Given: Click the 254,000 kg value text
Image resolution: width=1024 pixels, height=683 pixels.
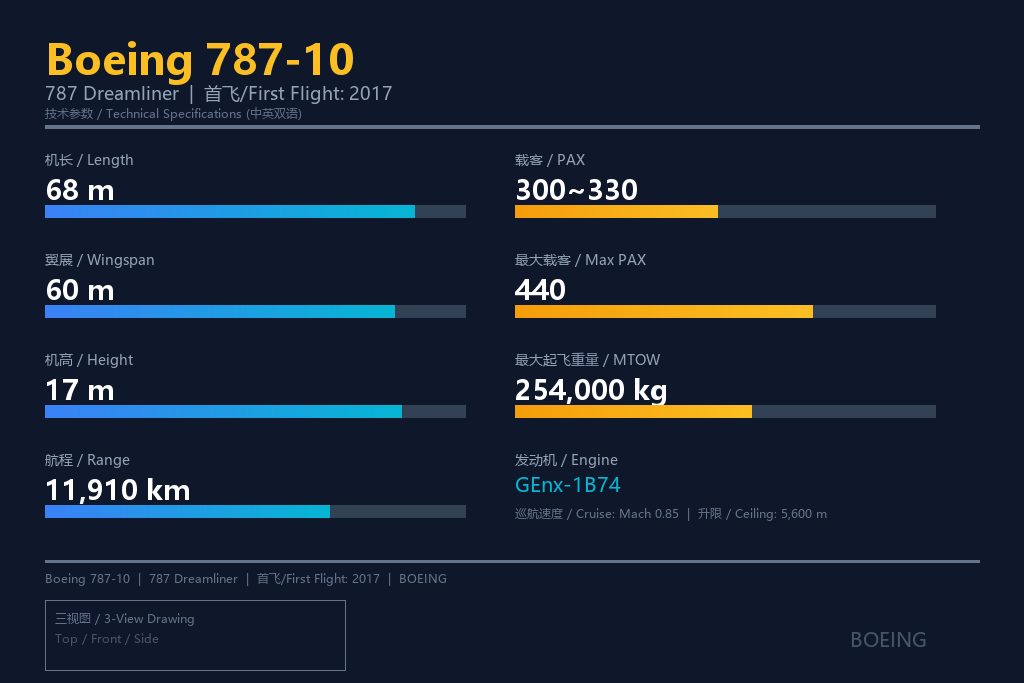Looking at the screenshot, I should 591,390.
